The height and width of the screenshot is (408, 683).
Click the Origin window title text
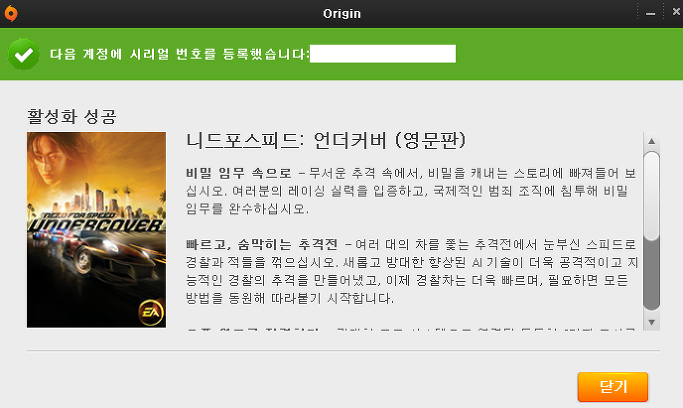tap(342, 14)
